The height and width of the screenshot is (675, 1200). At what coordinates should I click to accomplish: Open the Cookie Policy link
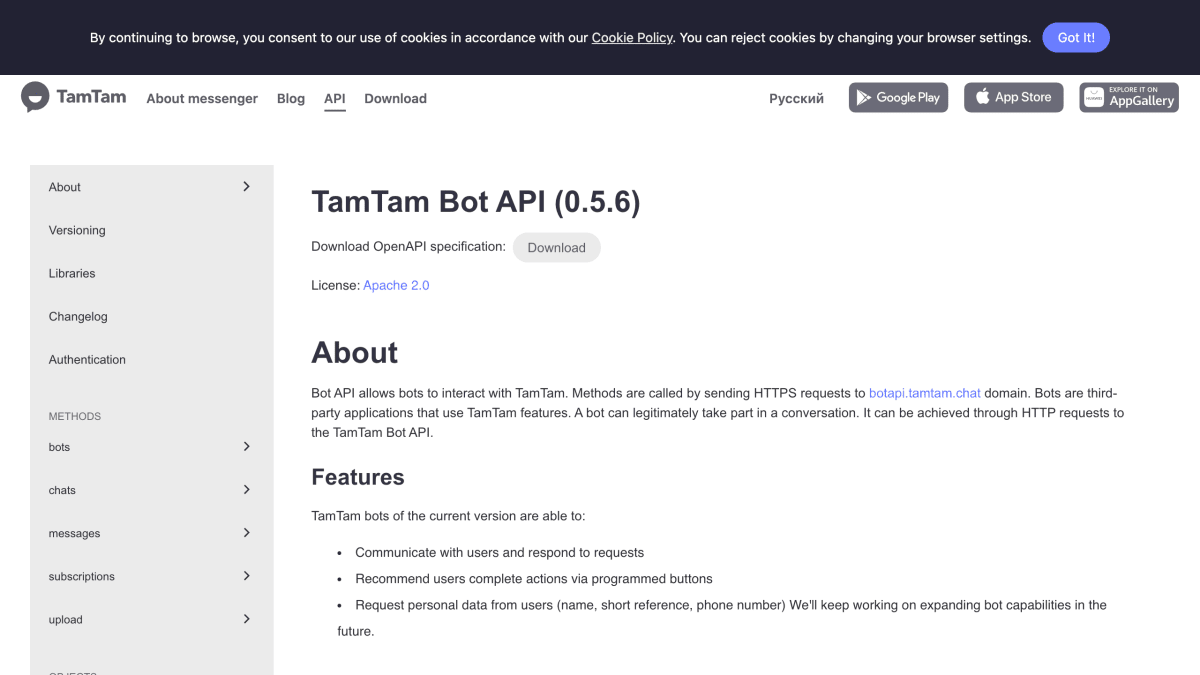[632, 37]
